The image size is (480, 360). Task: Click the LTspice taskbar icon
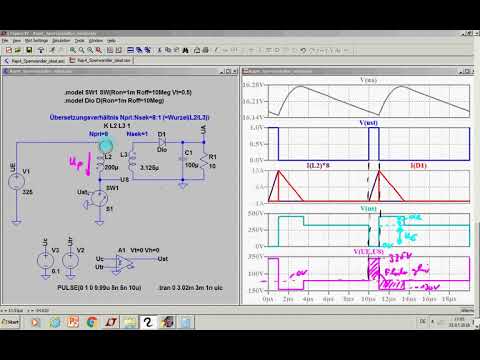pyautogui.click(x=111, y=322)
